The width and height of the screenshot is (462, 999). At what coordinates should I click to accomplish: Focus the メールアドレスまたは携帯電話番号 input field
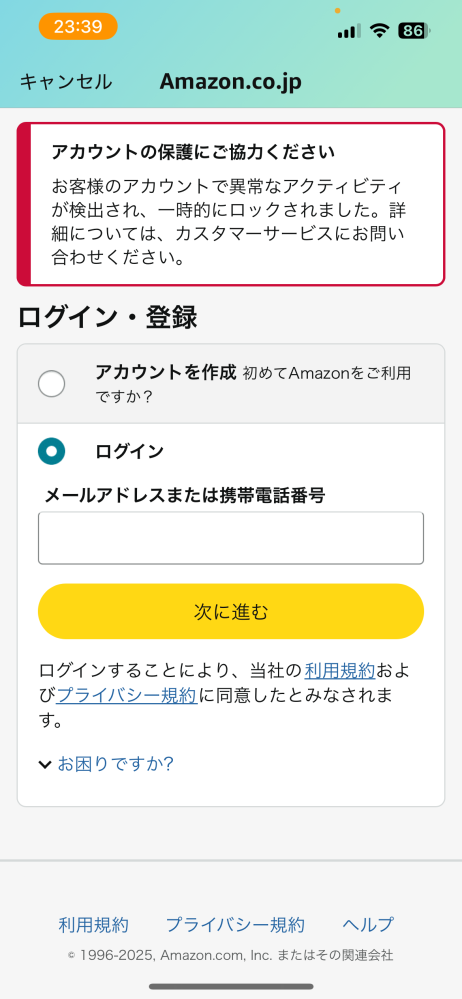pyautogui.click(x=231, y=538)
